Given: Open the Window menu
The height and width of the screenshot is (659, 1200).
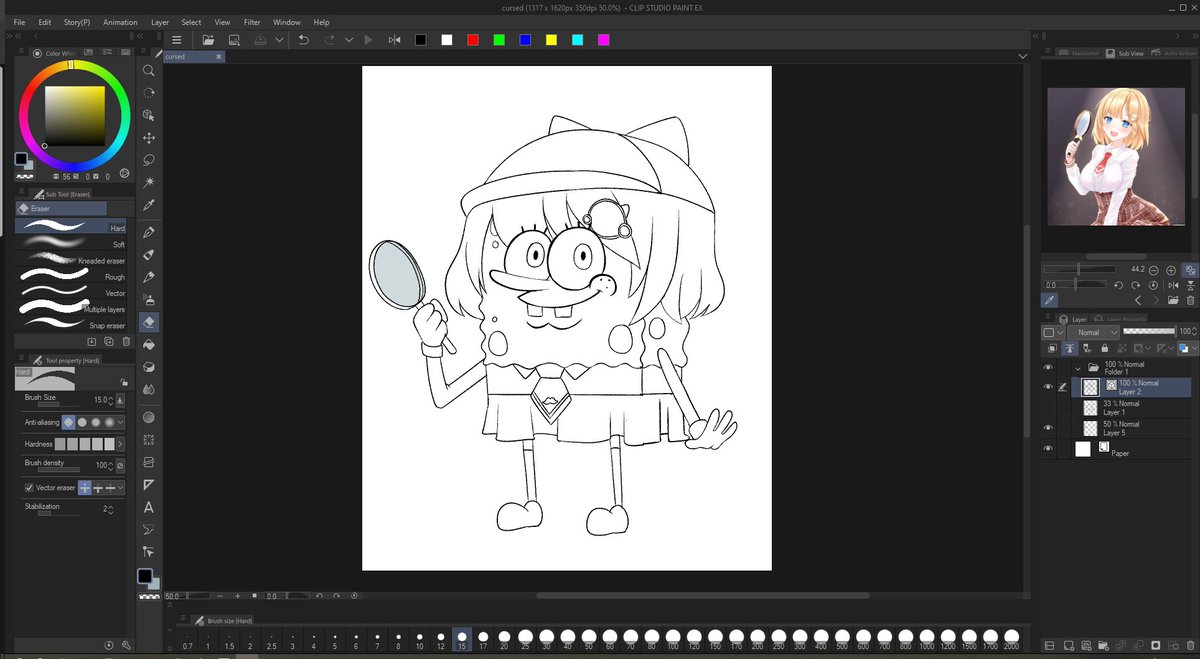Looking at the screenshot, I should pos(286,21).
